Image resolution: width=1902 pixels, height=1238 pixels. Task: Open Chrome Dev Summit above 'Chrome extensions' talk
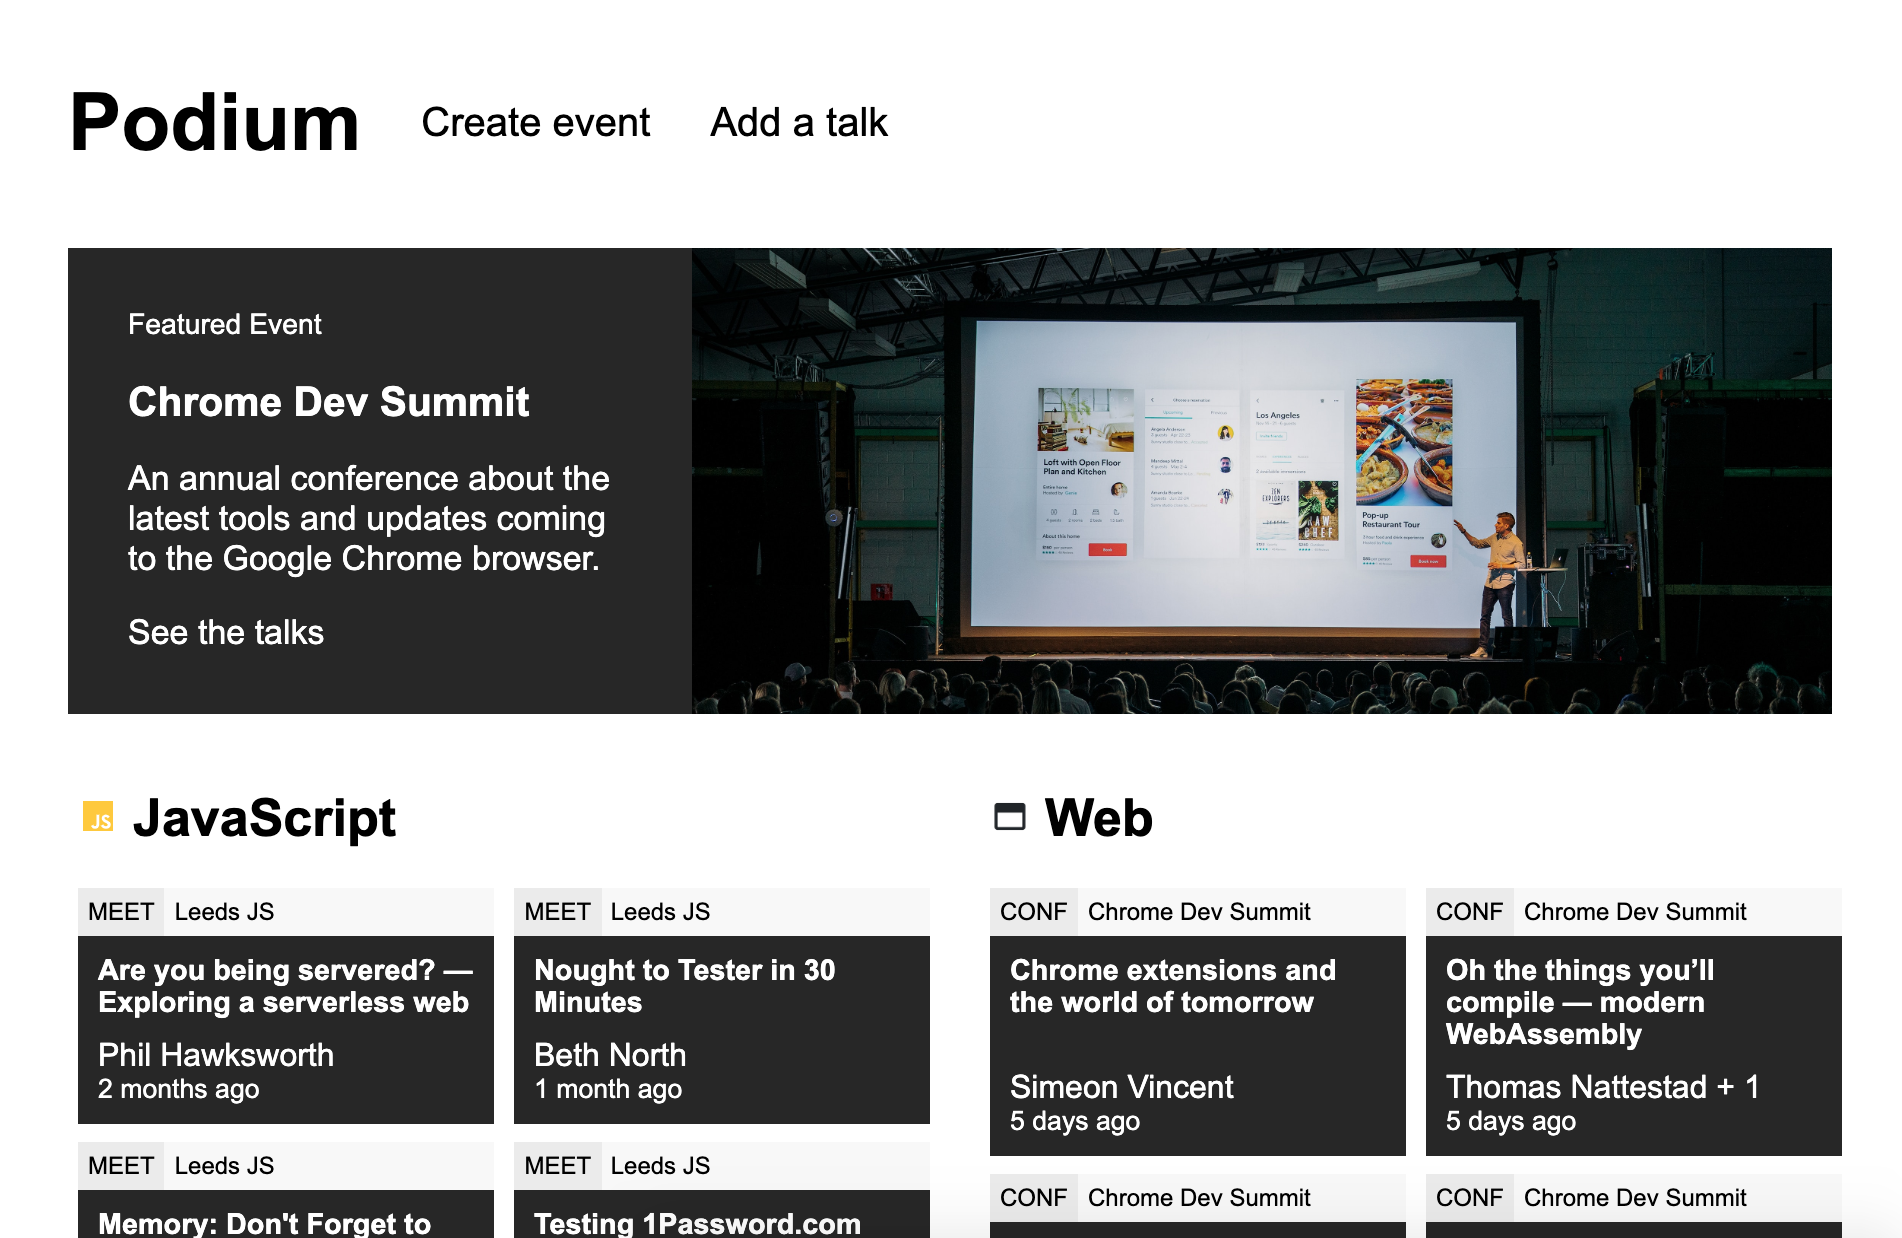pyautogui.click(x=1199, y=912)
